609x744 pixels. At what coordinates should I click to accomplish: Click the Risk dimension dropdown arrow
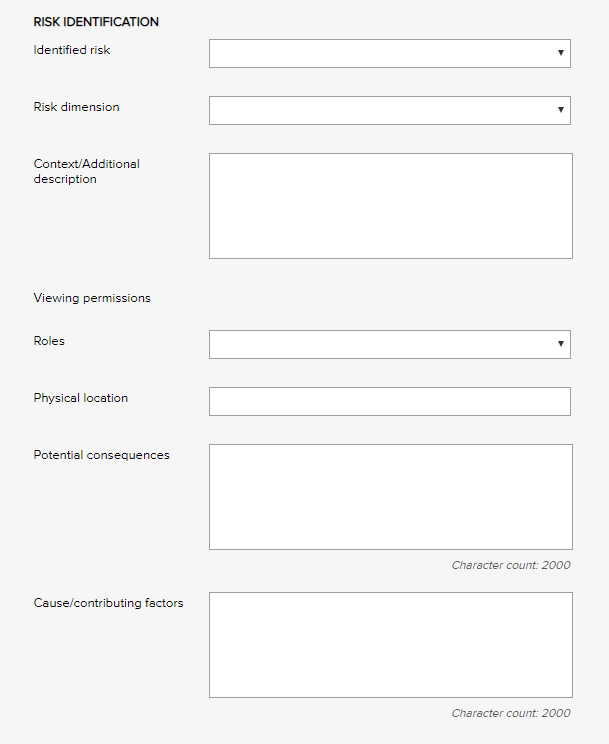point(561,111)
